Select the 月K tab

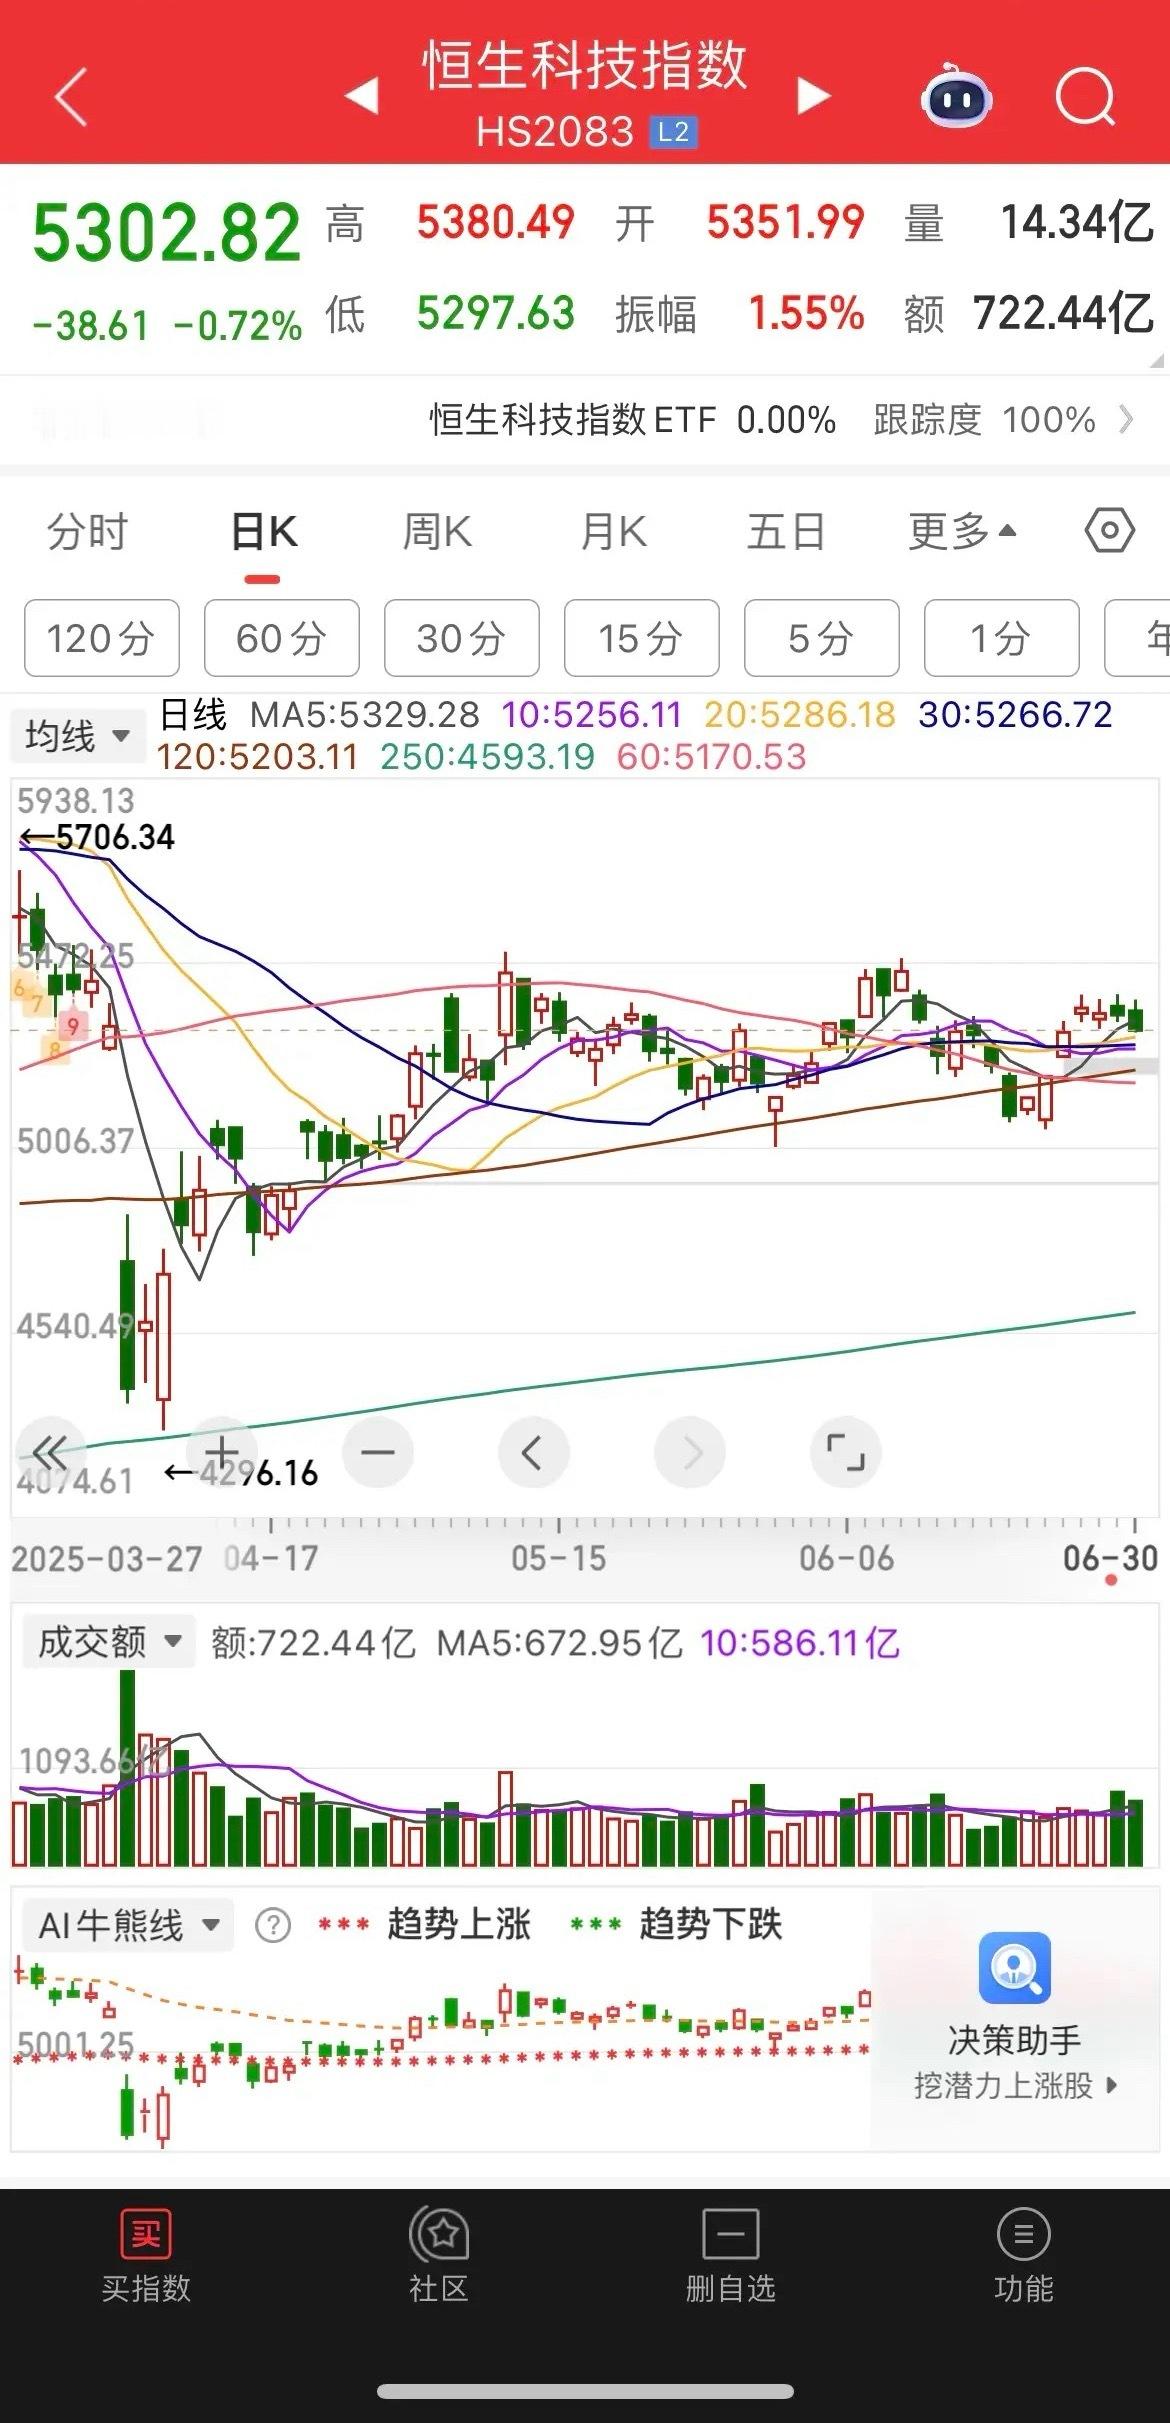click(614, 531)
